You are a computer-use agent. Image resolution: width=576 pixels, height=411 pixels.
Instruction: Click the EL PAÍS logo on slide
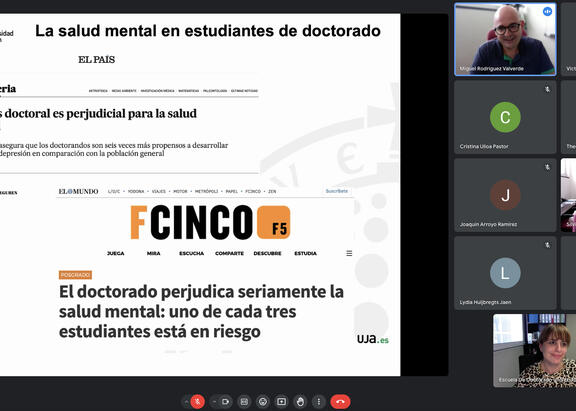[x=97, y=60]
